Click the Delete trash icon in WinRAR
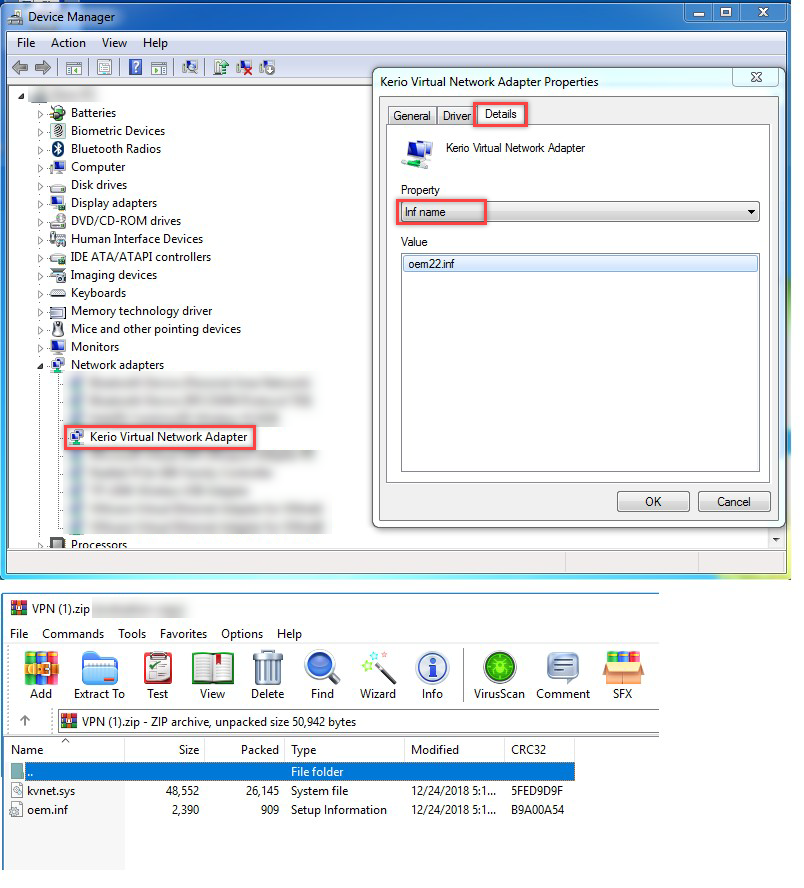804x888 pixels. 267,675
